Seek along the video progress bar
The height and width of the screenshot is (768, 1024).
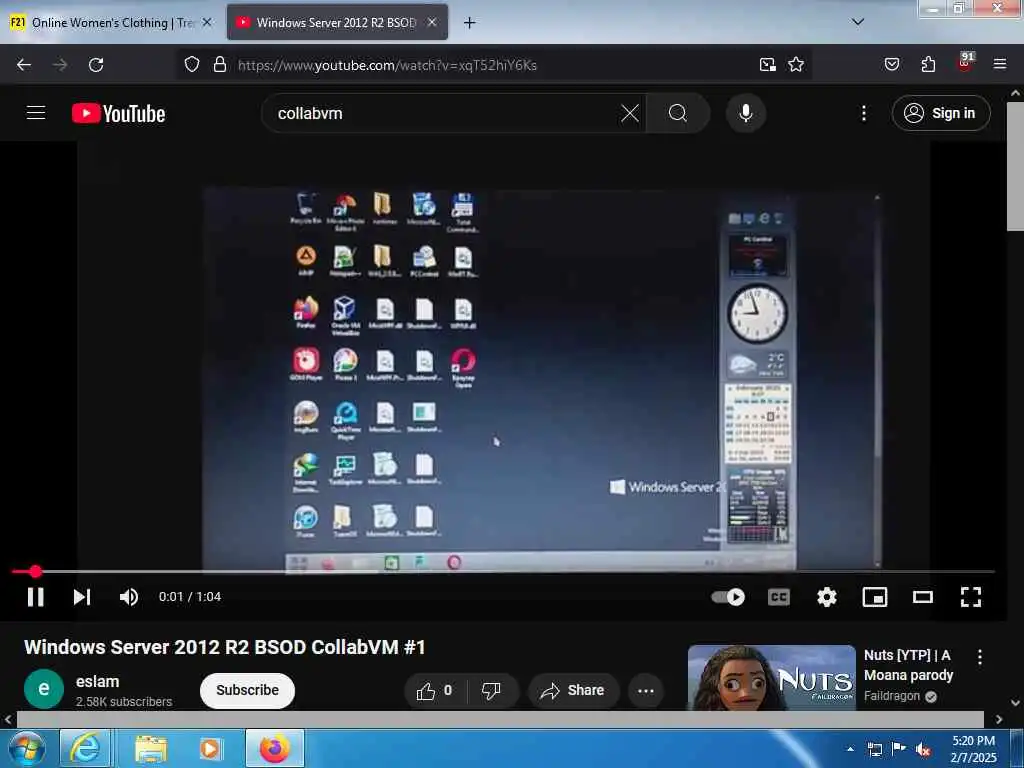pos(503,571)
